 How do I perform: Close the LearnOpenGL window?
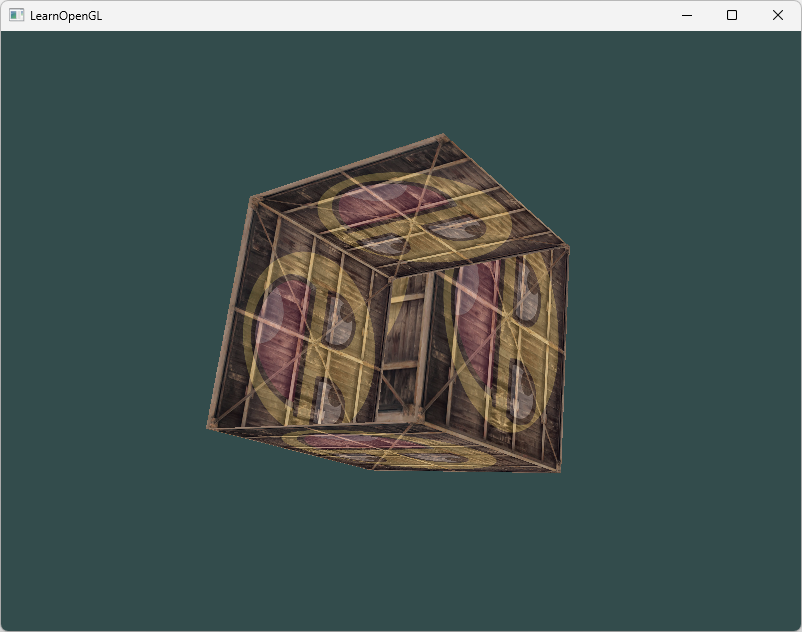click(x=777, y=15)
